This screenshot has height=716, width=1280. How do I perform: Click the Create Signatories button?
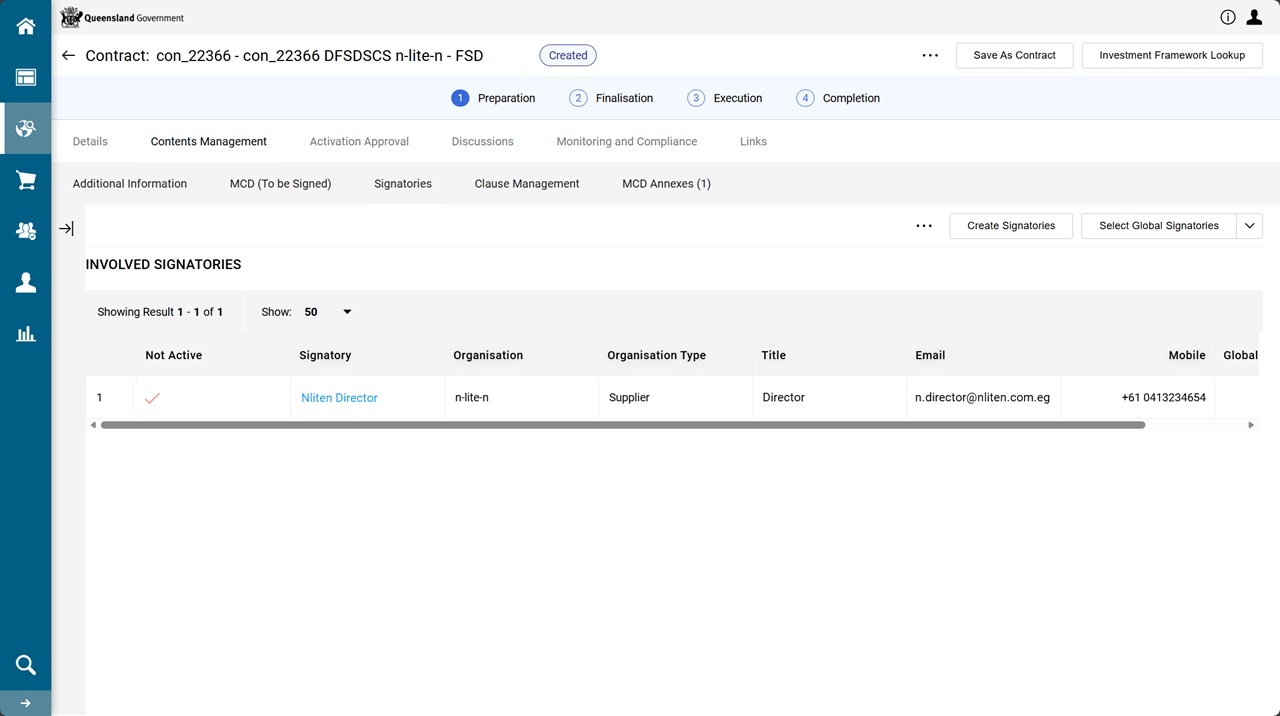(x=1010, y=226)
